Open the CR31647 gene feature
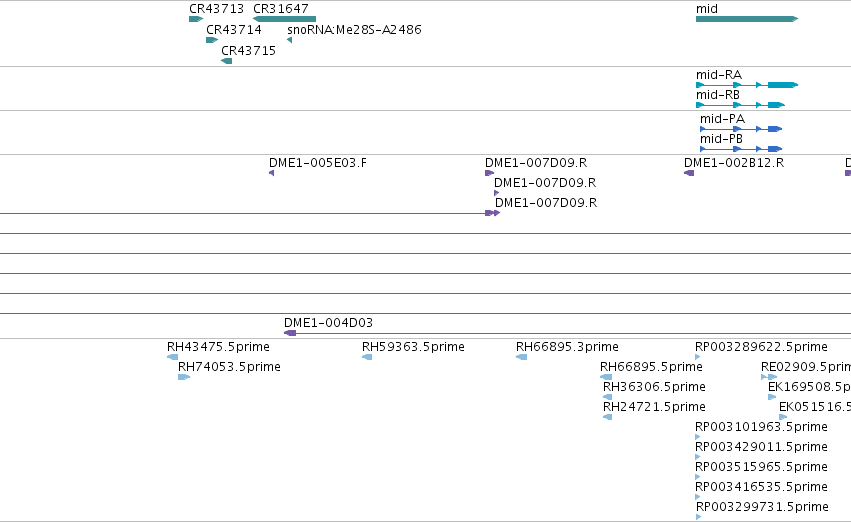The image size is (851, 522). pos(284,19)
